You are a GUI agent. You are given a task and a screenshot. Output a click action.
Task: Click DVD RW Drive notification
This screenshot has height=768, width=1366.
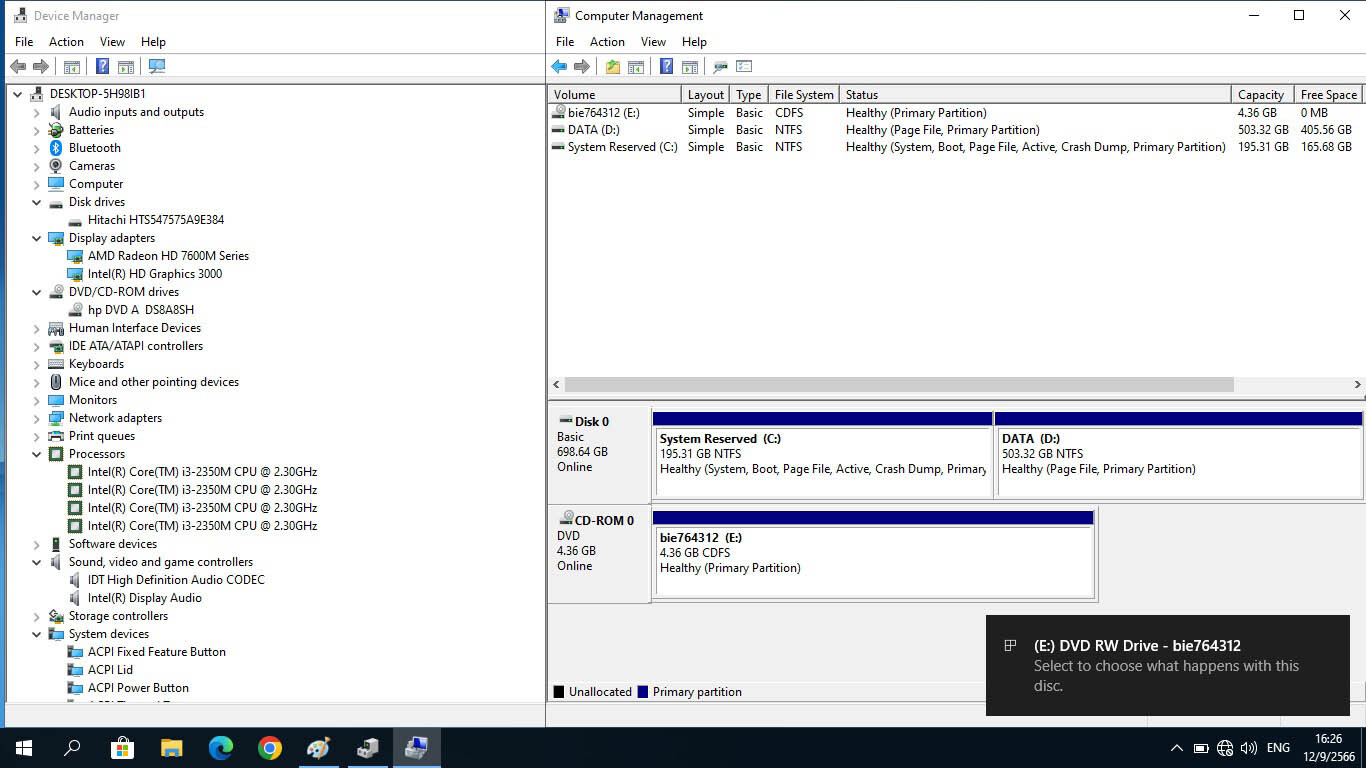coord(1168,665)
